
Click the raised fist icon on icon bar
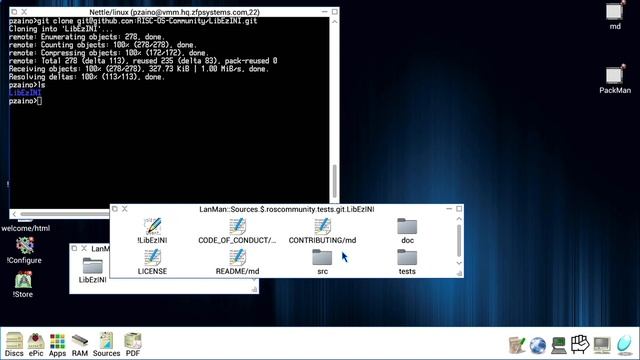click(580, 345)
